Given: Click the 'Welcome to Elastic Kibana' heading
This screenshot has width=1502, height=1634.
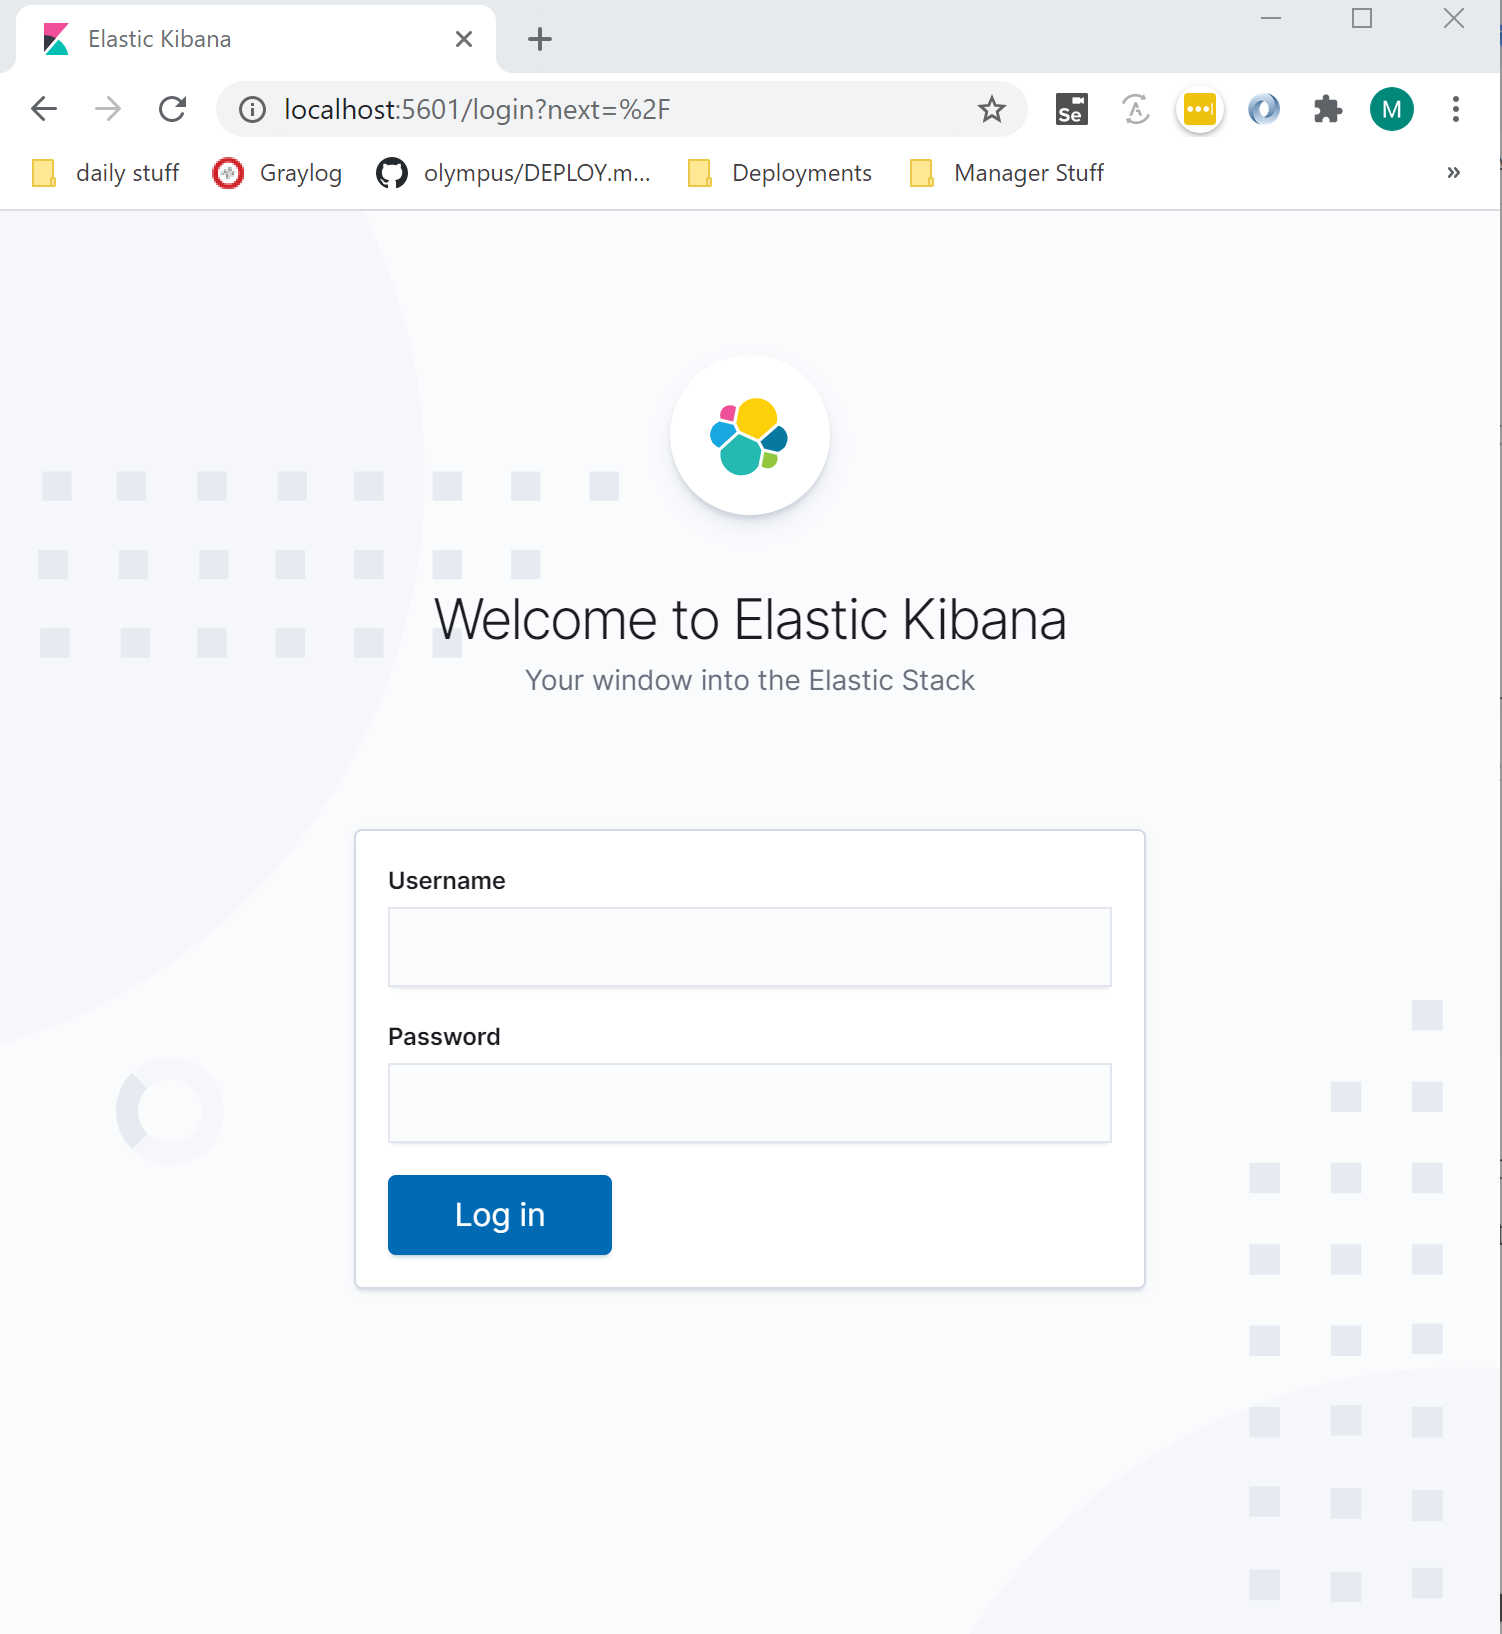Looking at the screenshot, I should coord(750,619).
